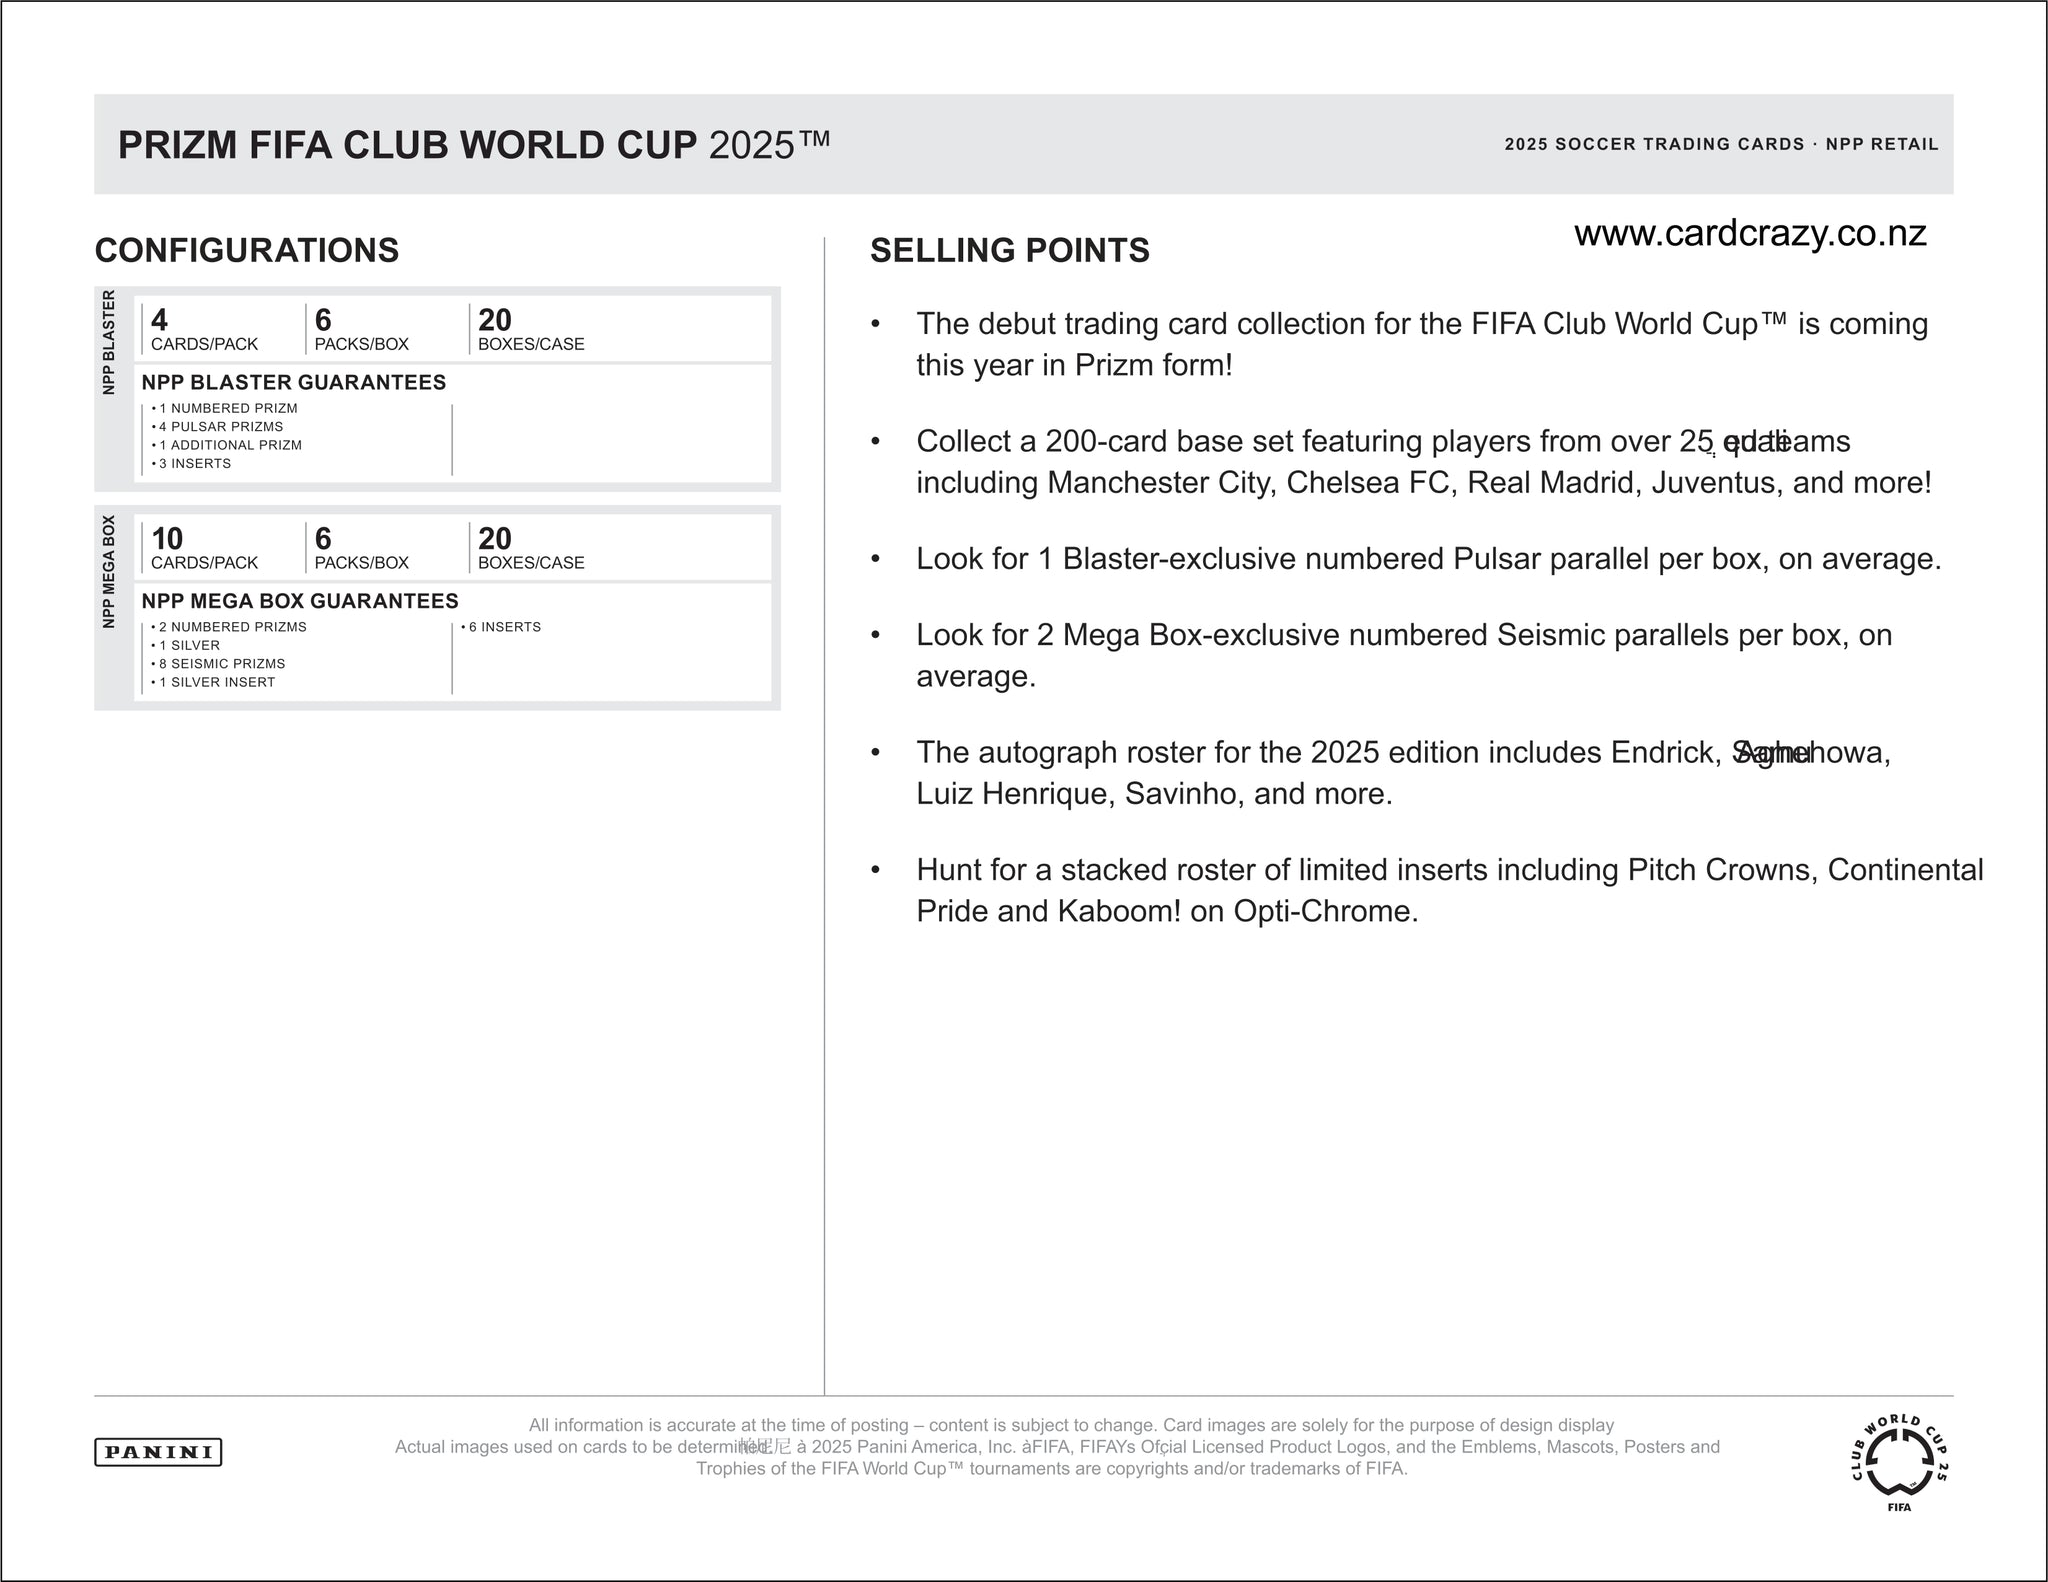Click the 10 Cards/Pack mega box cell
Viewport: 2048px width, 1582px height.
coord(204,549)
